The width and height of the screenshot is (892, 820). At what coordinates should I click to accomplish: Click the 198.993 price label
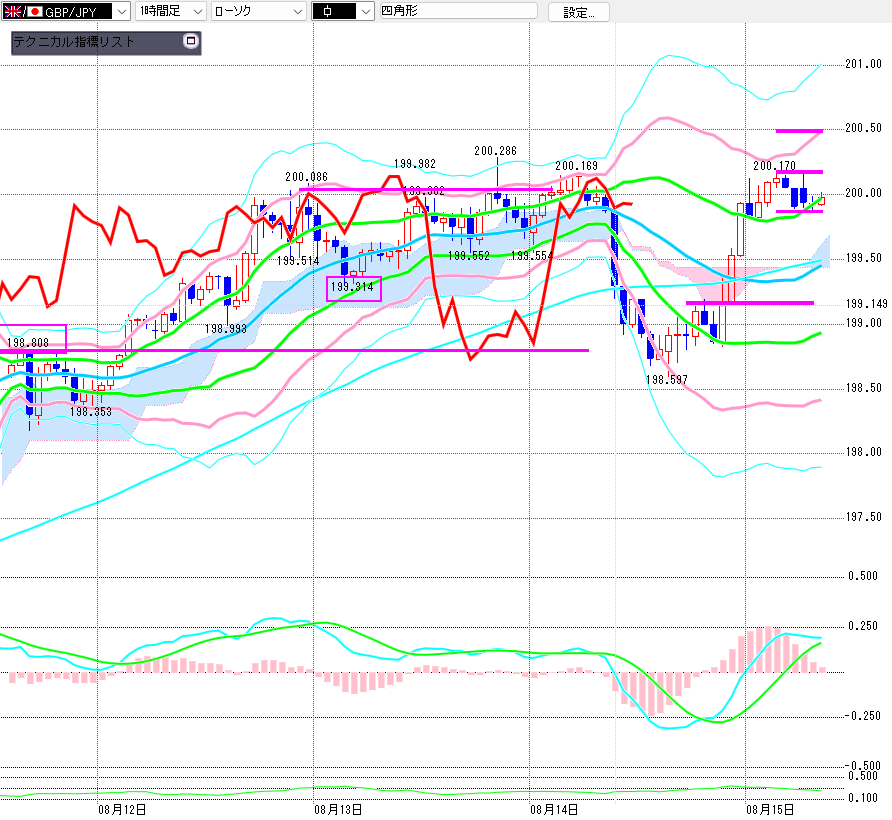tap(226, 329)
